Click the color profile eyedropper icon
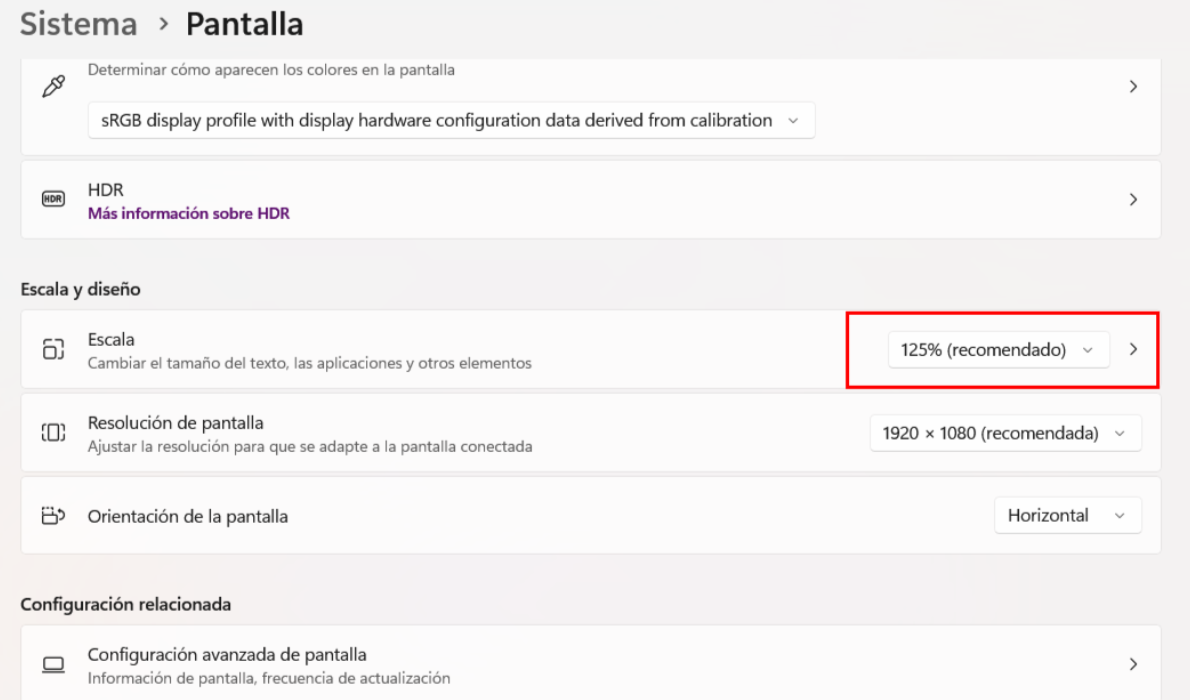The image size is (1190, 700). (53, 88)
